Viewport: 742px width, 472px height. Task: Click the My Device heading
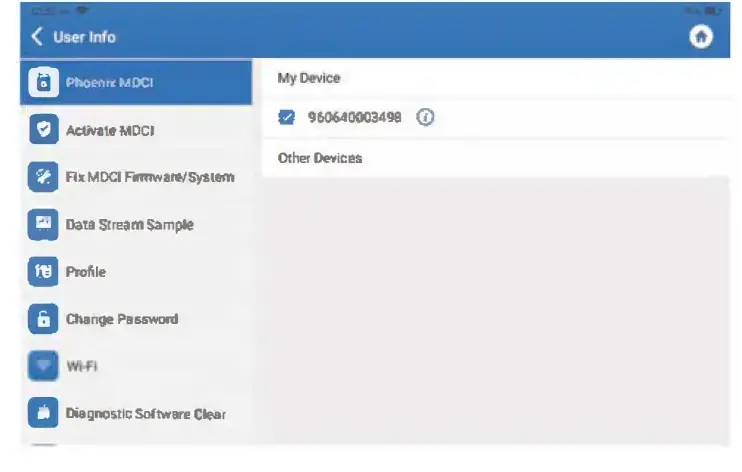(309, 78)
